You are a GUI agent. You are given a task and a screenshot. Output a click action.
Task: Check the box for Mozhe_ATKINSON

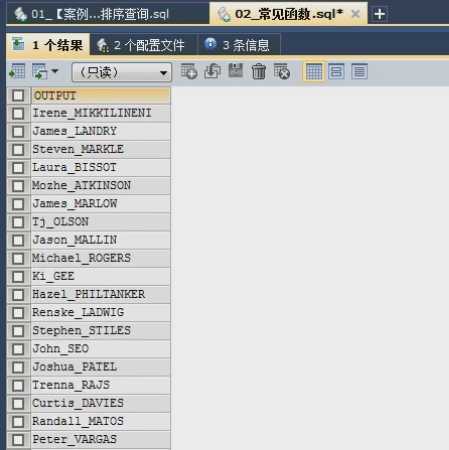click(x=18, y=186)
